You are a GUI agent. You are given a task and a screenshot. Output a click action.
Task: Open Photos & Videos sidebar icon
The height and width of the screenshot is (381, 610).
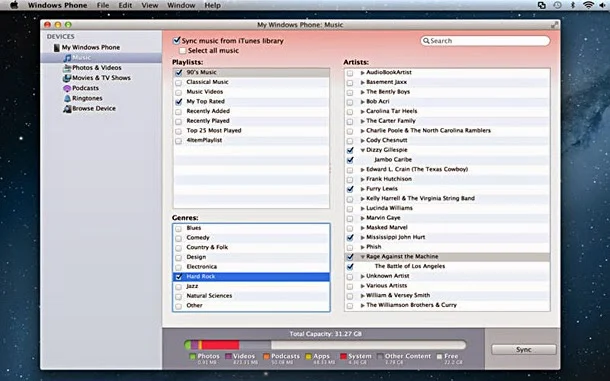(x=67, y=68)
